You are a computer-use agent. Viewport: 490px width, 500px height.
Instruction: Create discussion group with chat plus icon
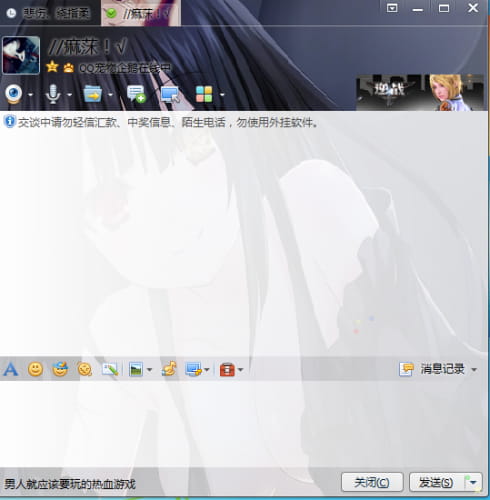(136, 94)
